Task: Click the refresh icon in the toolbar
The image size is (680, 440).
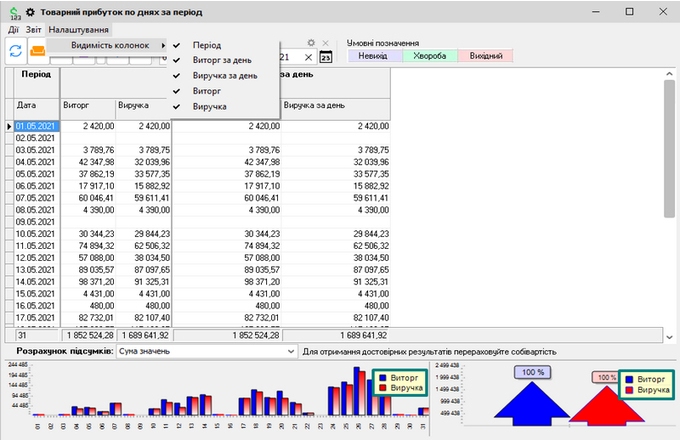Action: (16, 50)
